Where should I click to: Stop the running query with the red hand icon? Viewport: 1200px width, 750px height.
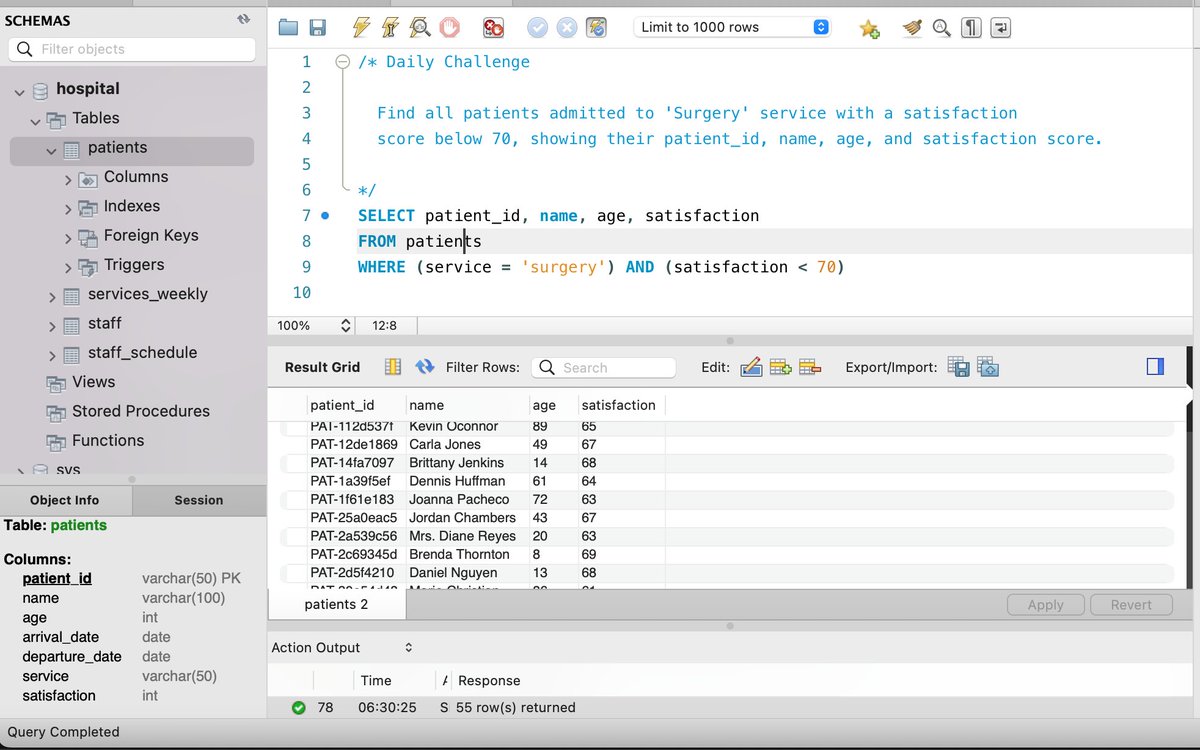click(x=450, y=28)
